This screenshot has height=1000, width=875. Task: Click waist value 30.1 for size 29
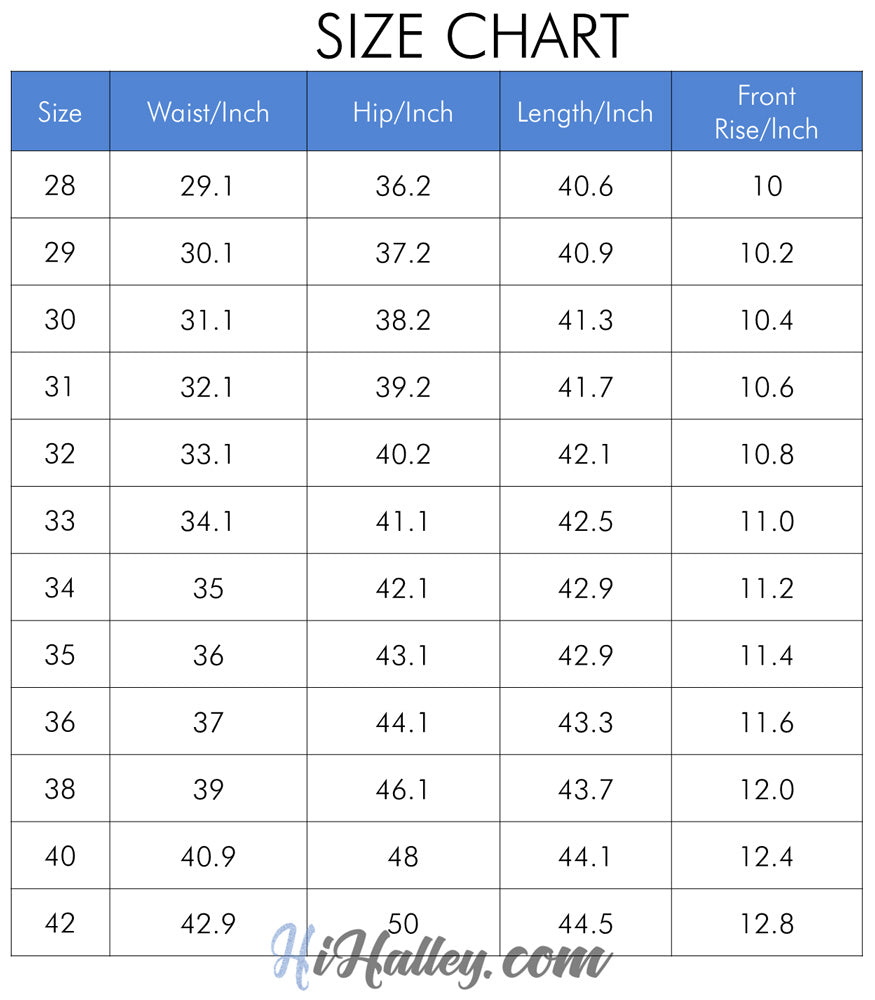coord(207,253)
